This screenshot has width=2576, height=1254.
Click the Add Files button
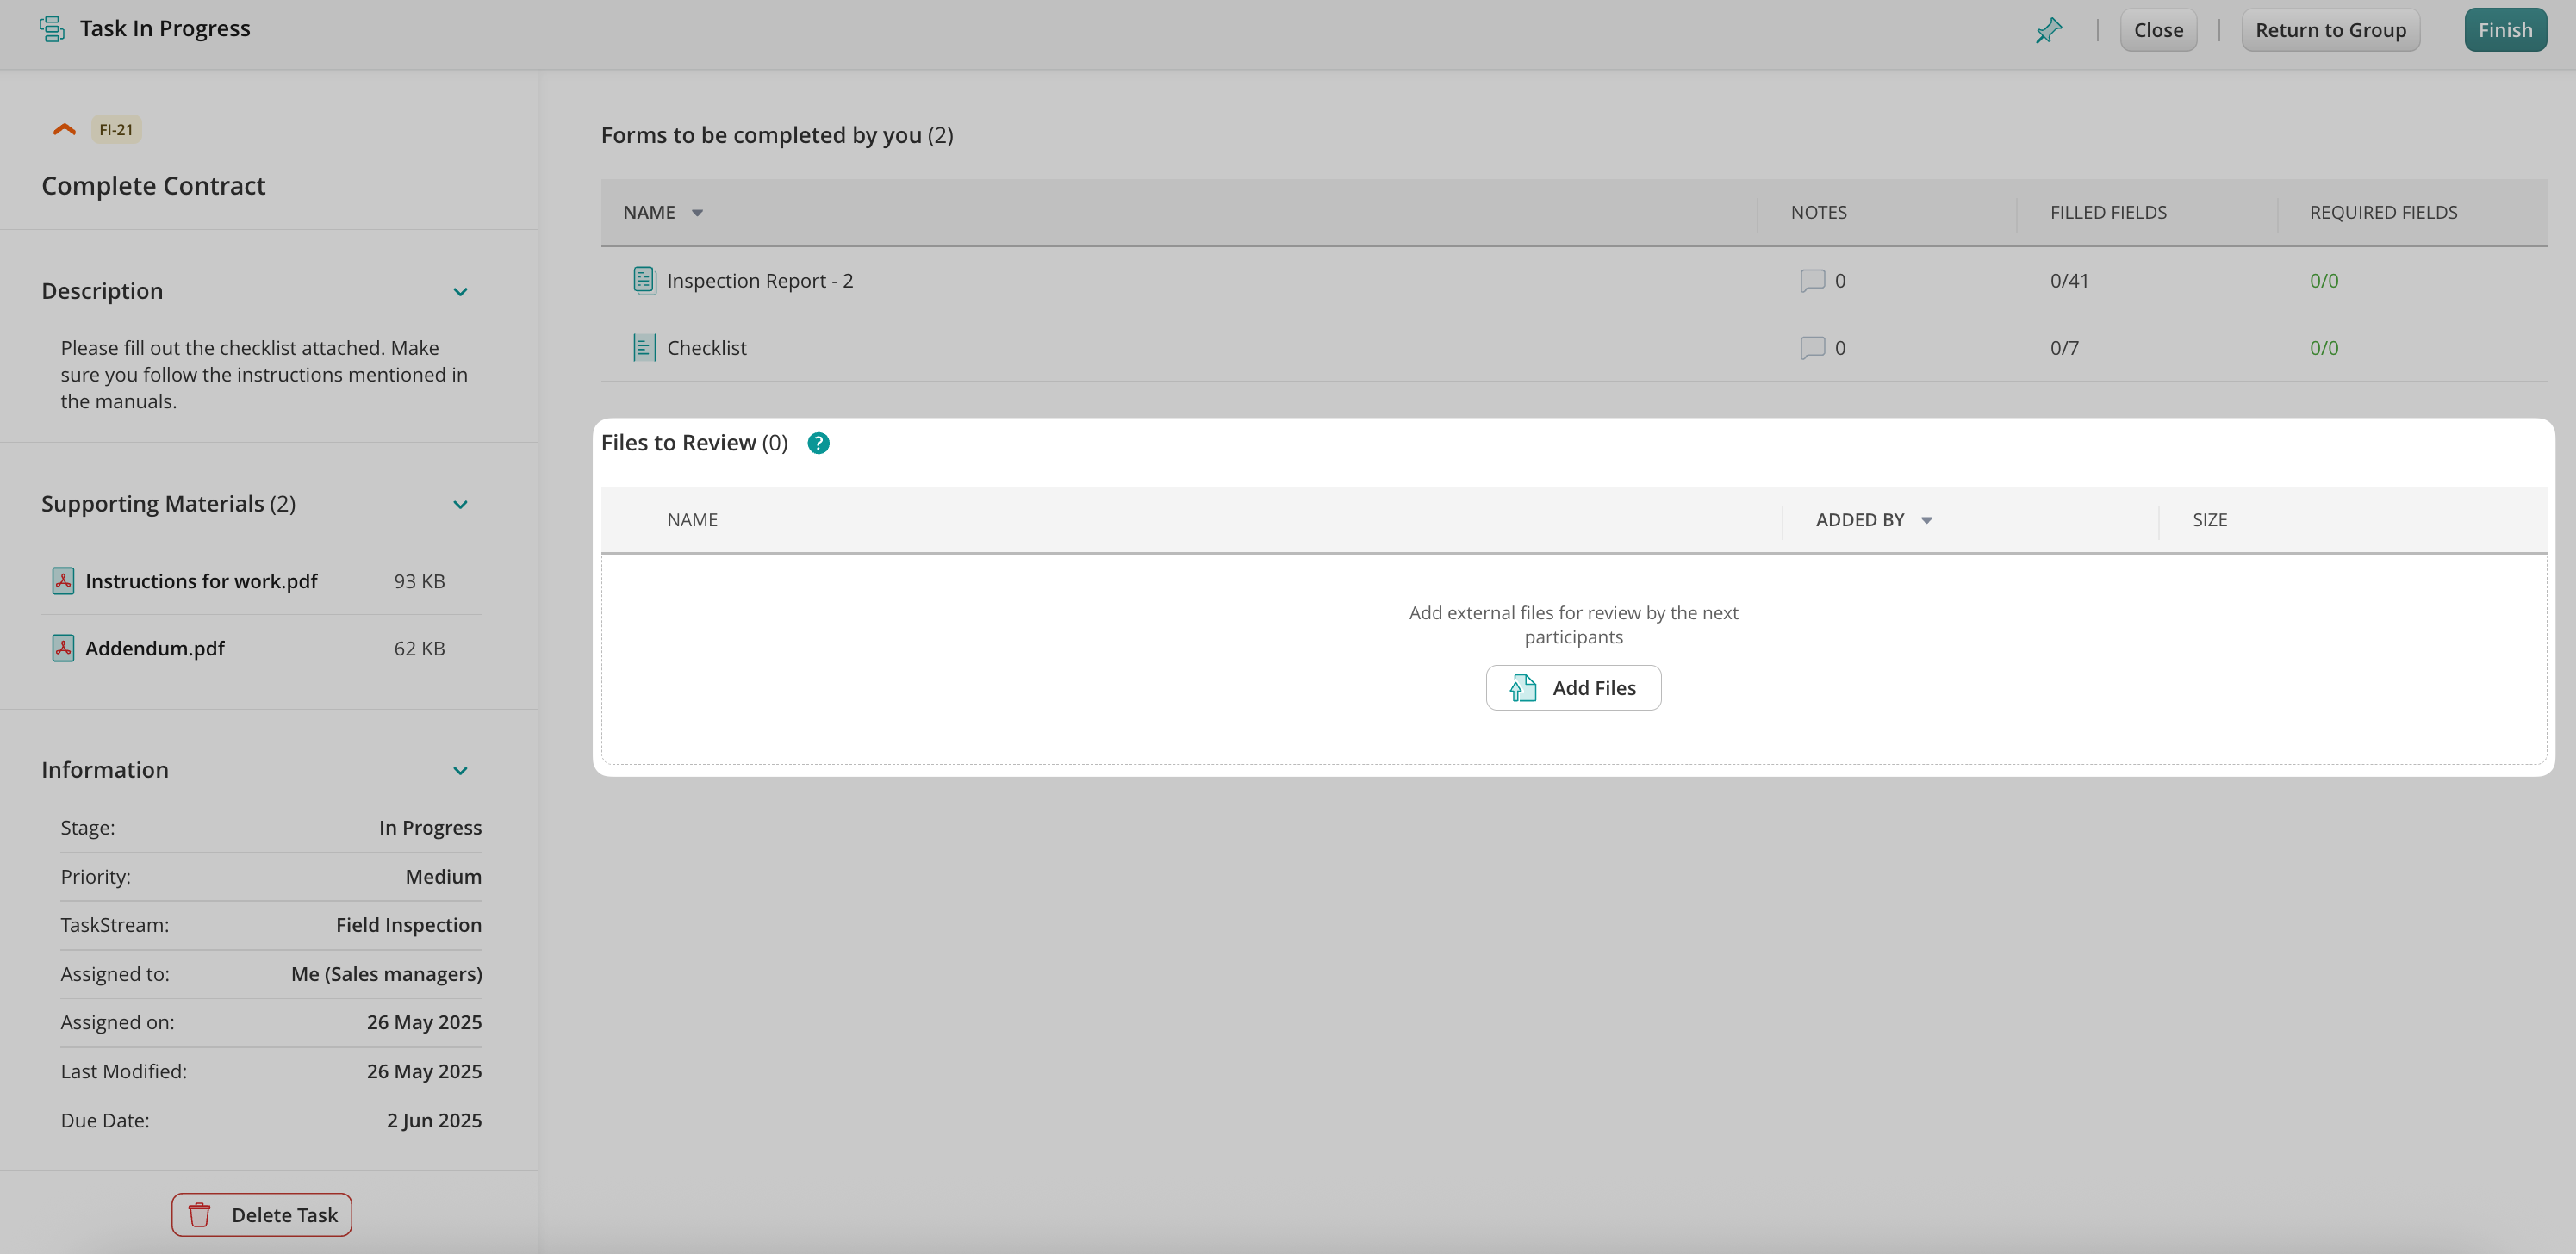1573,688
